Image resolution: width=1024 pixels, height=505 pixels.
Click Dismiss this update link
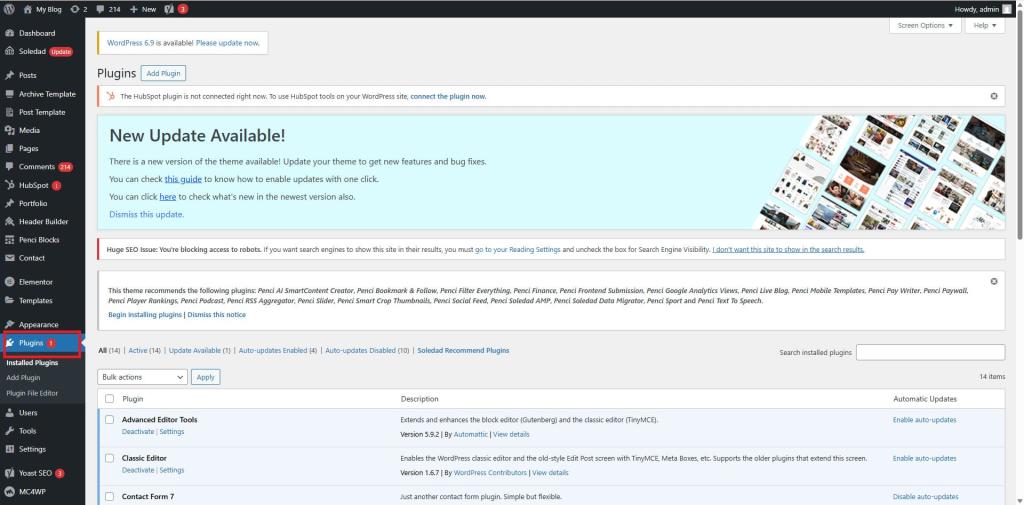[x=146, y=214]
